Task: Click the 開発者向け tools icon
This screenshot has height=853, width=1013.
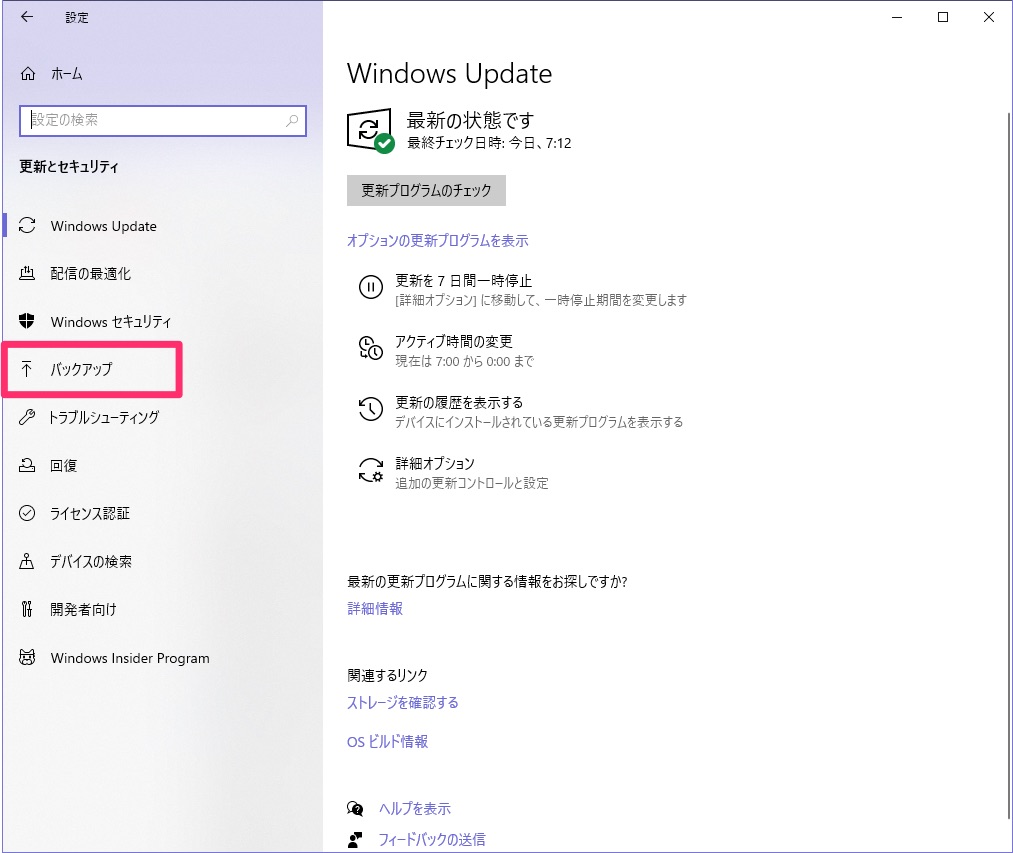Action: coord(26,609)
